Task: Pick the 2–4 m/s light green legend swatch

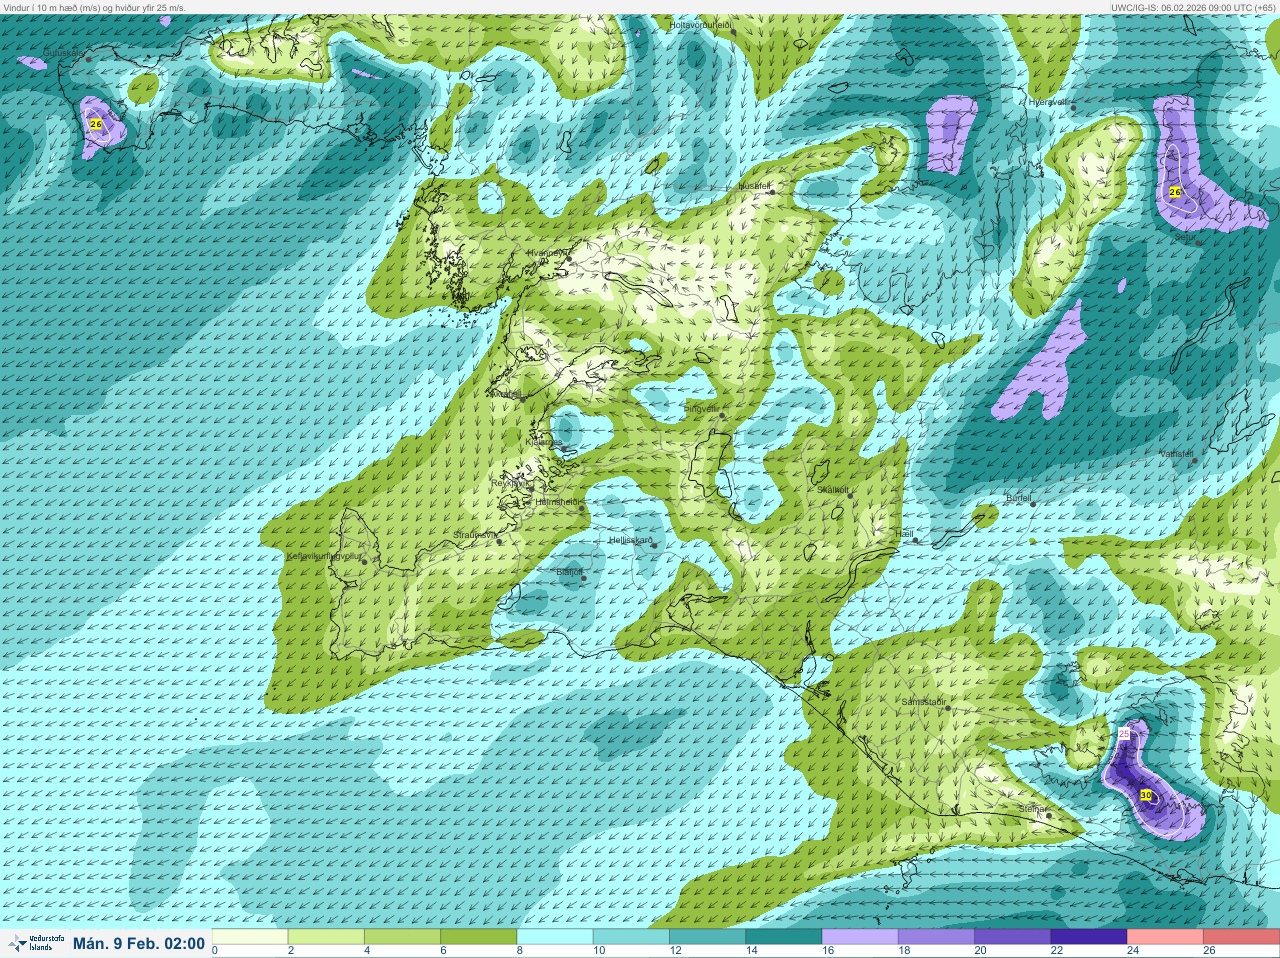Action: click(326, 937)
